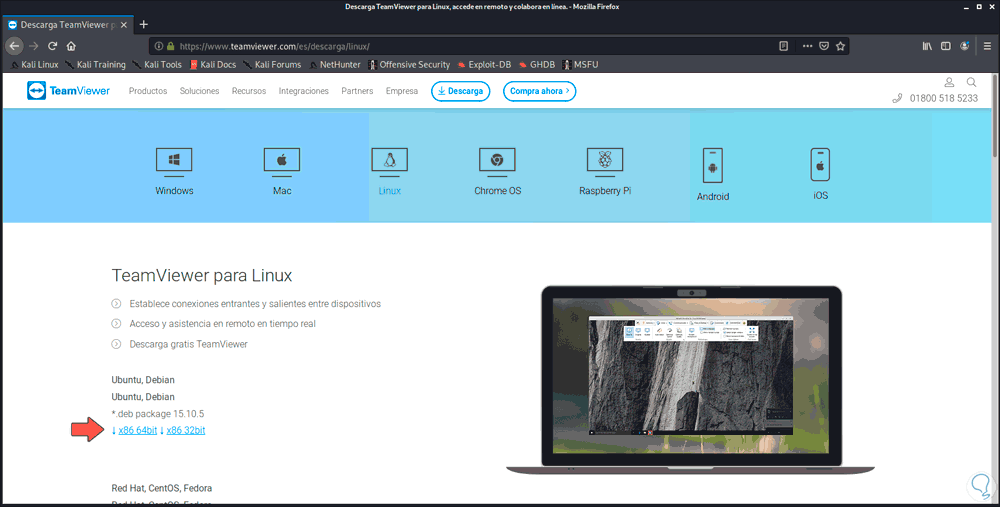Click the Compra ahora button
1000x507 pixels.
click(540, 91)
